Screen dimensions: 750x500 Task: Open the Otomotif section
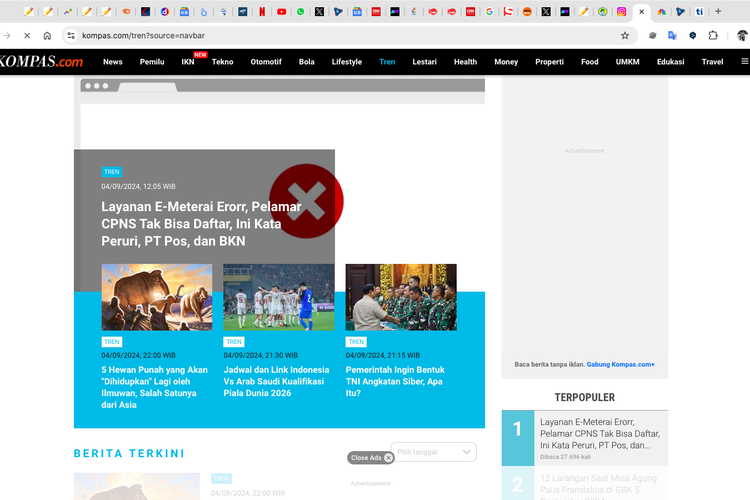pos(266,62)
